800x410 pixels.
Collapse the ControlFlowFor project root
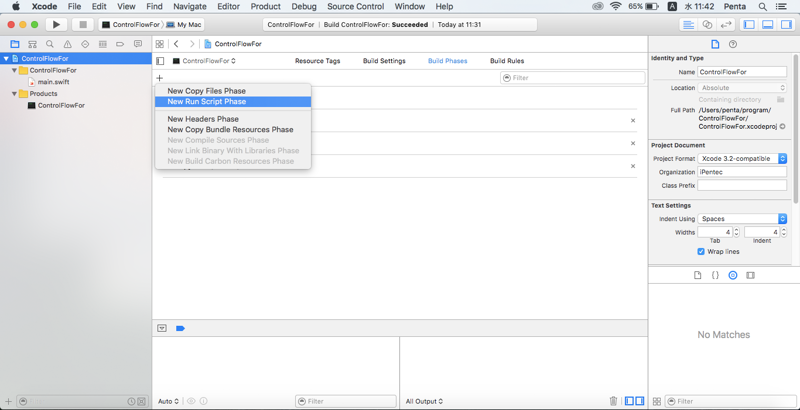[x=6, y=59]
